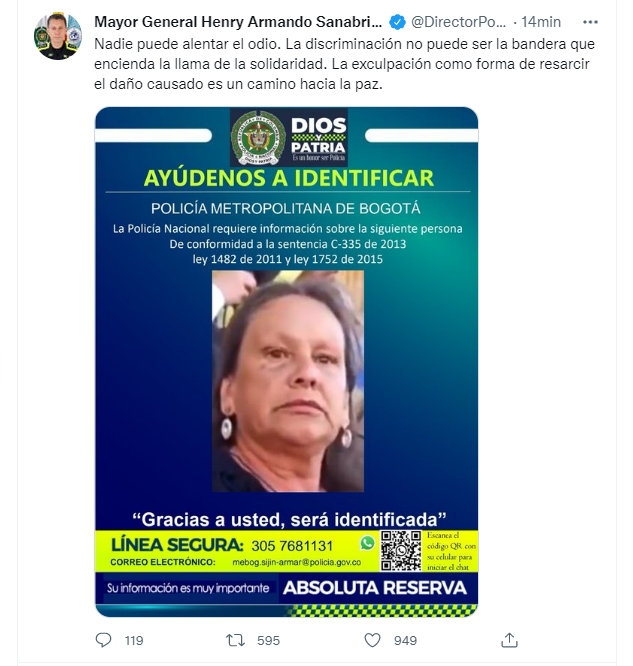Click the mebog.sijin-armar@policia.gov.co email text
Screen dimensions: 633x666
(x=297, y=562)
